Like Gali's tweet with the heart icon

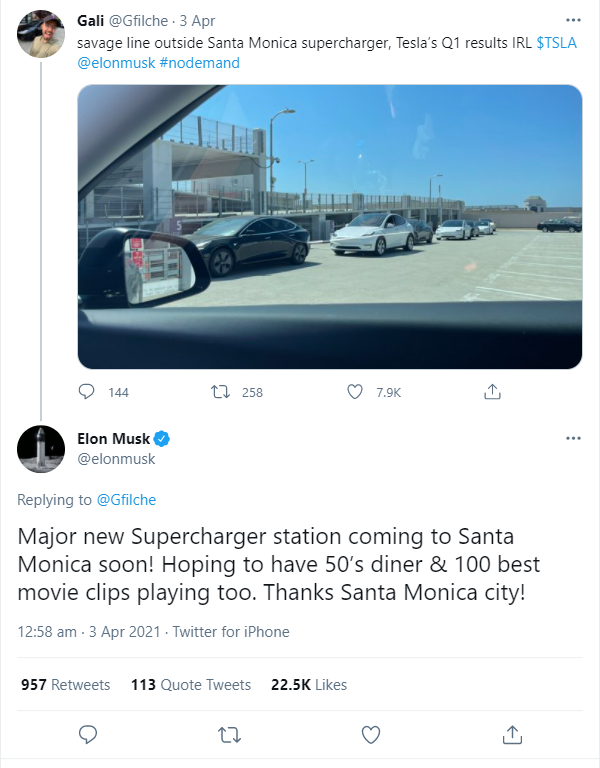355,392
